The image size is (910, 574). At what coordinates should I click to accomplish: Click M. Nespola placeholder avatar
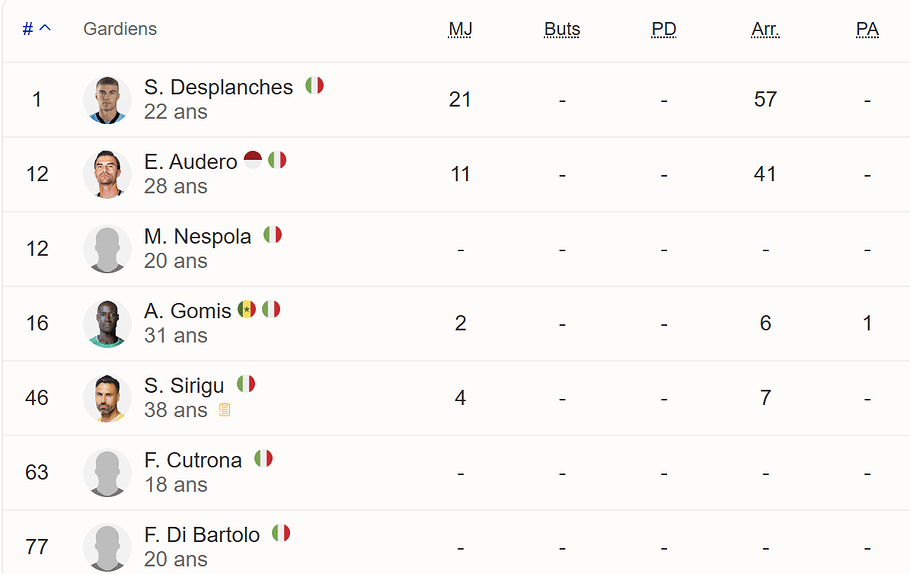coord(107,249)
